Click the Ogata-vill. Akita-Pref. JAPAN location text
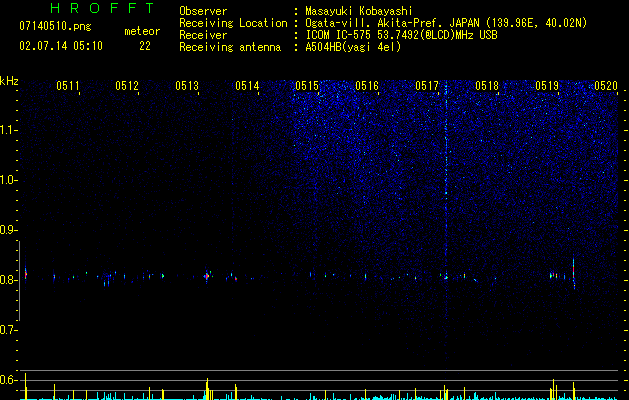The width and height of the screenshot is (629, 400). [446, 23]
